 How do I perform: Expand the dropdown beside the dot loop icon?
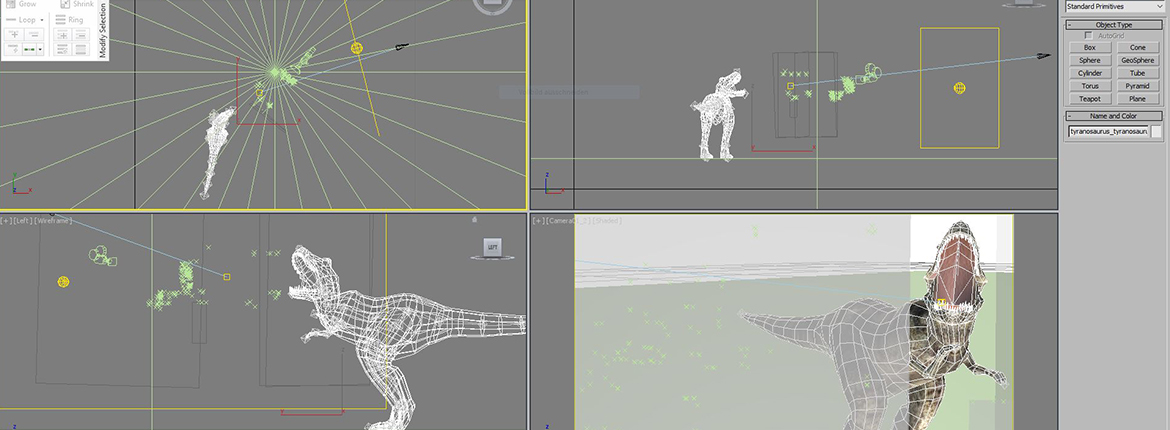(40, 49)
